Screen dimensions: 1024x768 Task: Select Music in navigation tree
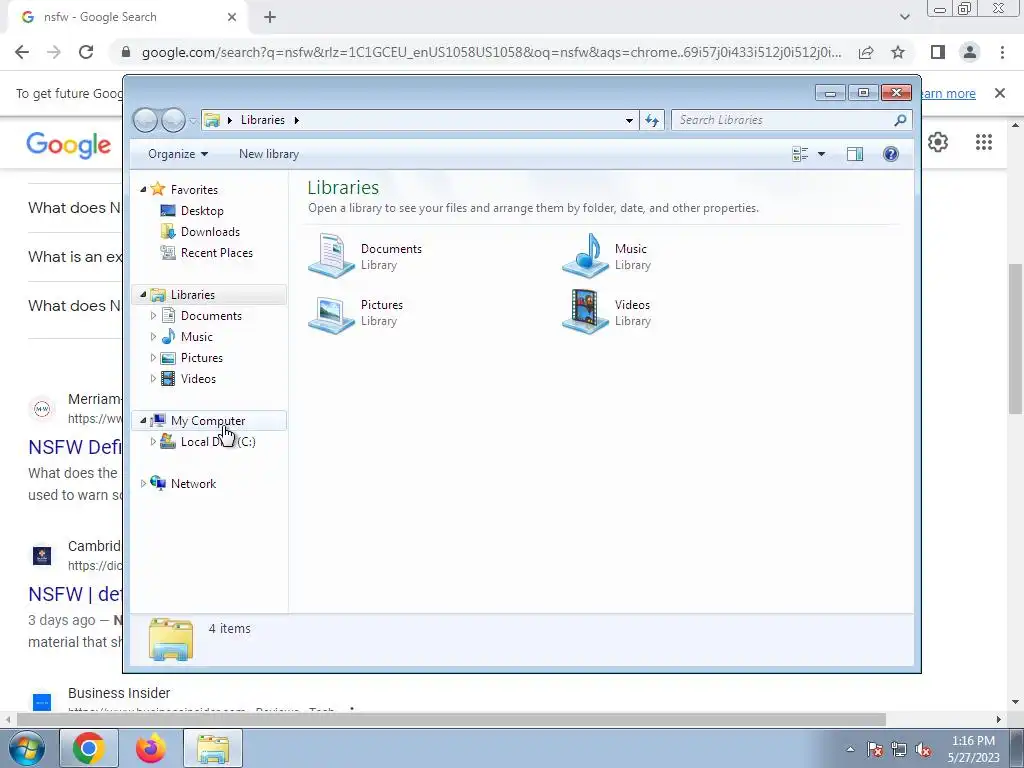tap(197, 337)
